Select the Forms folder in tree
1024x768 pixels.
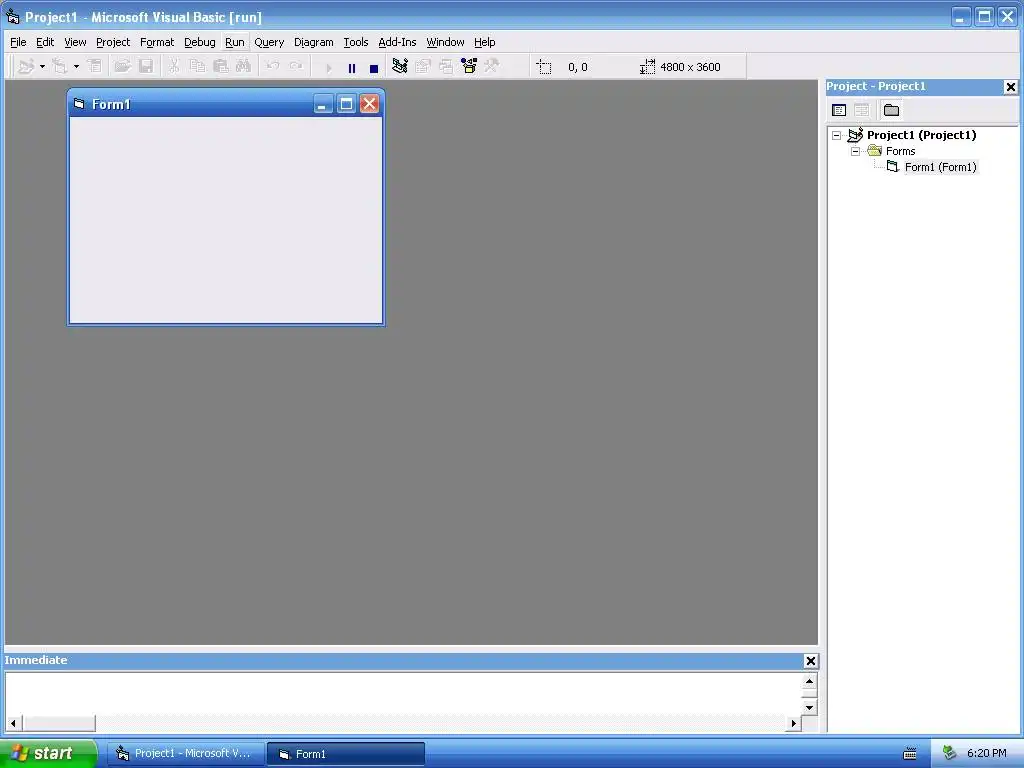click(x=901, y=151)
